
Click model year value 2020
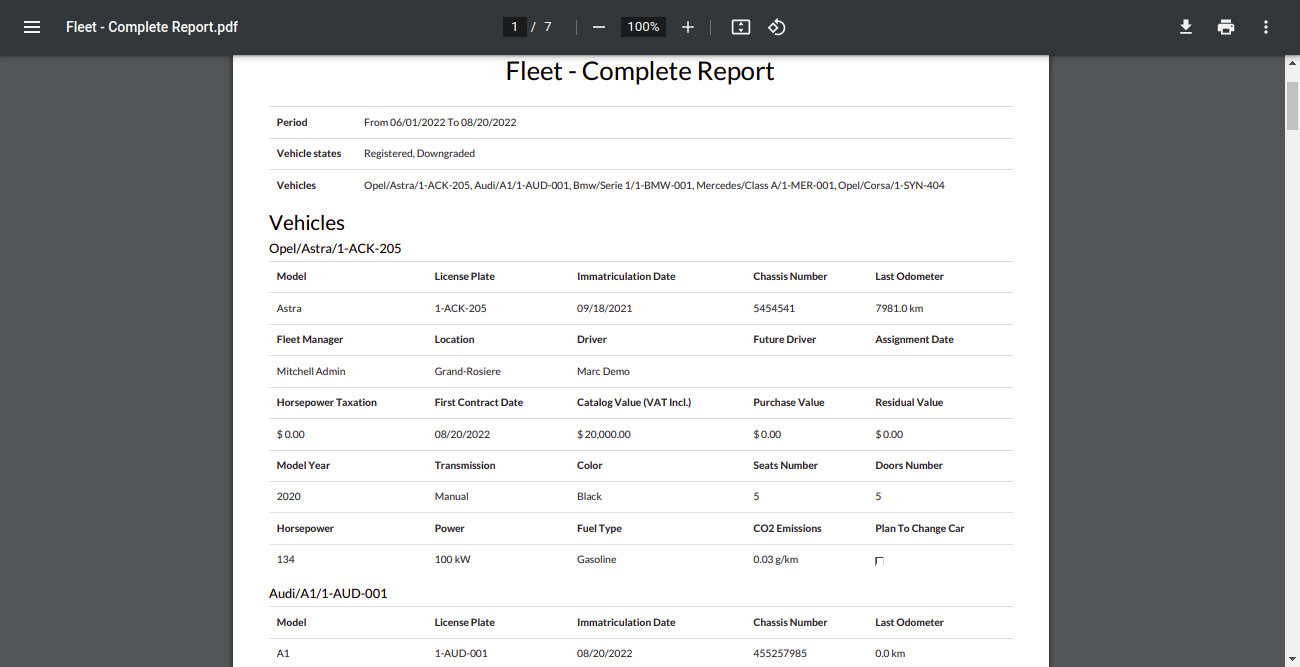tap(289, 496)
